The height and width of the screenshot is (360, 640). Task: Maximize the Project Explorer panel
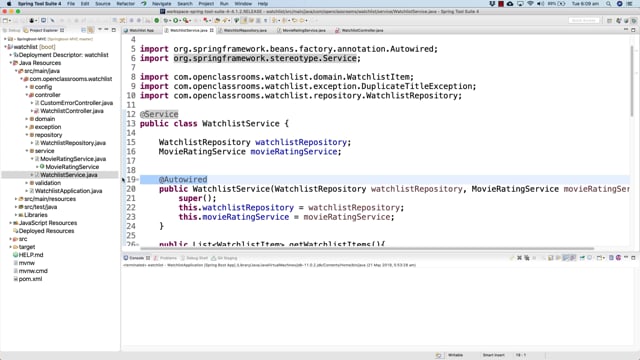pos(114,30)
